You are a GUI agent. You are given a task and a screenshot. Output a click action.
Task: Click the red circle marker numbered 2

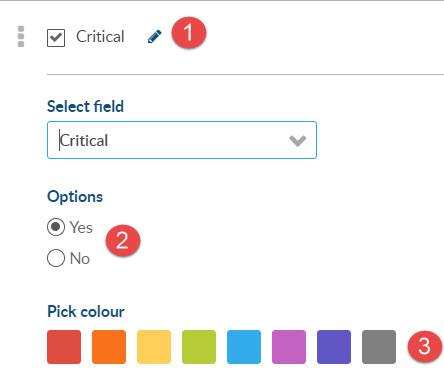point(123,240)
